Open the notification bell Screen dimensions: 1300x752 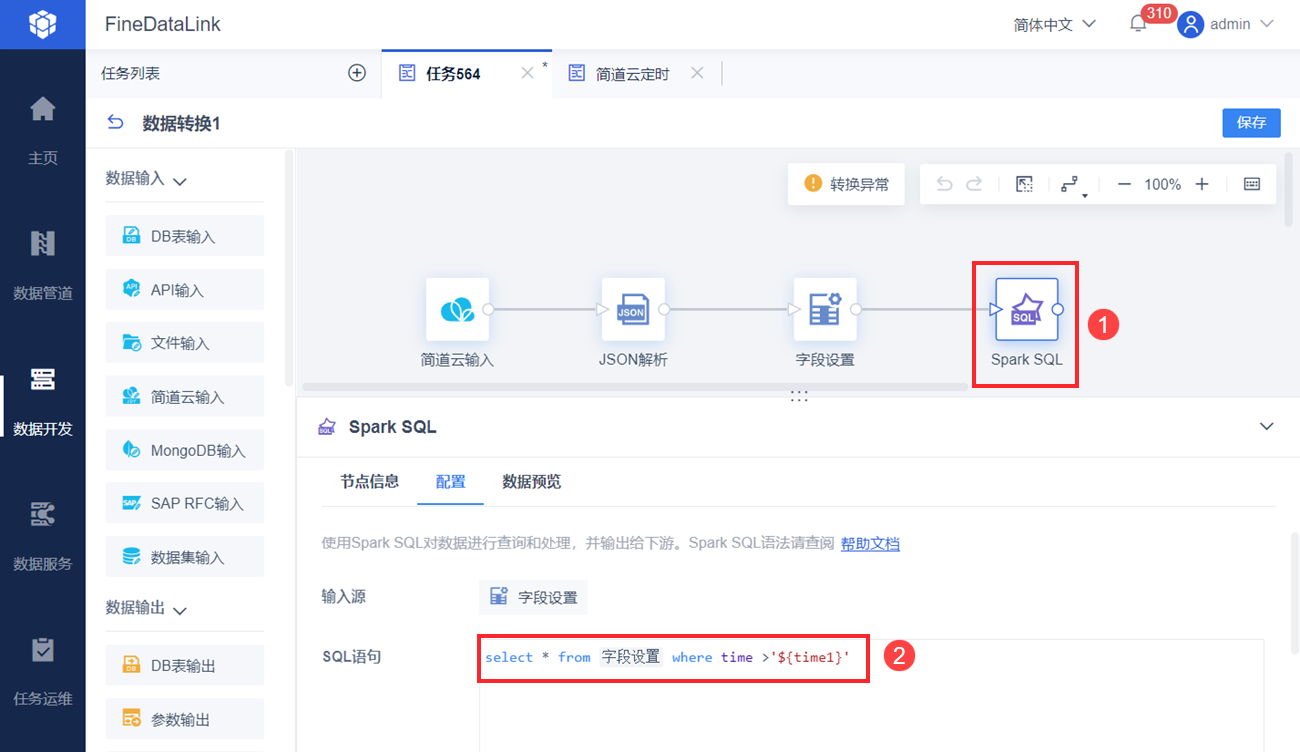click(1138, 24)
